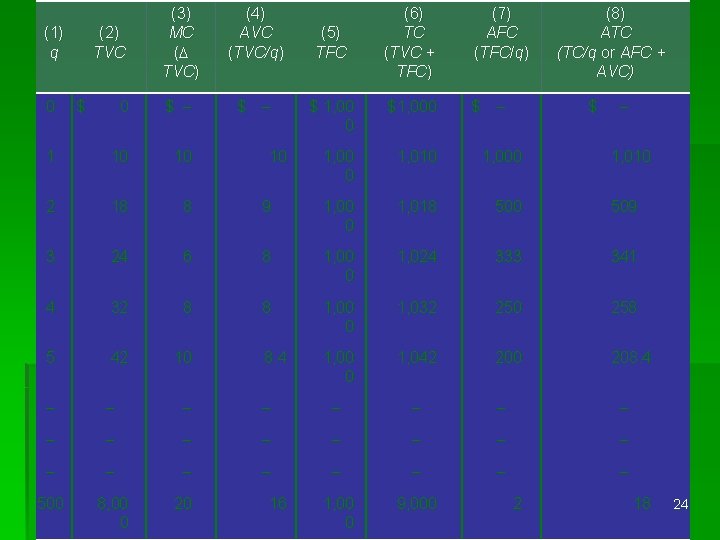Click the ATC value "258"

pos(624,307)
